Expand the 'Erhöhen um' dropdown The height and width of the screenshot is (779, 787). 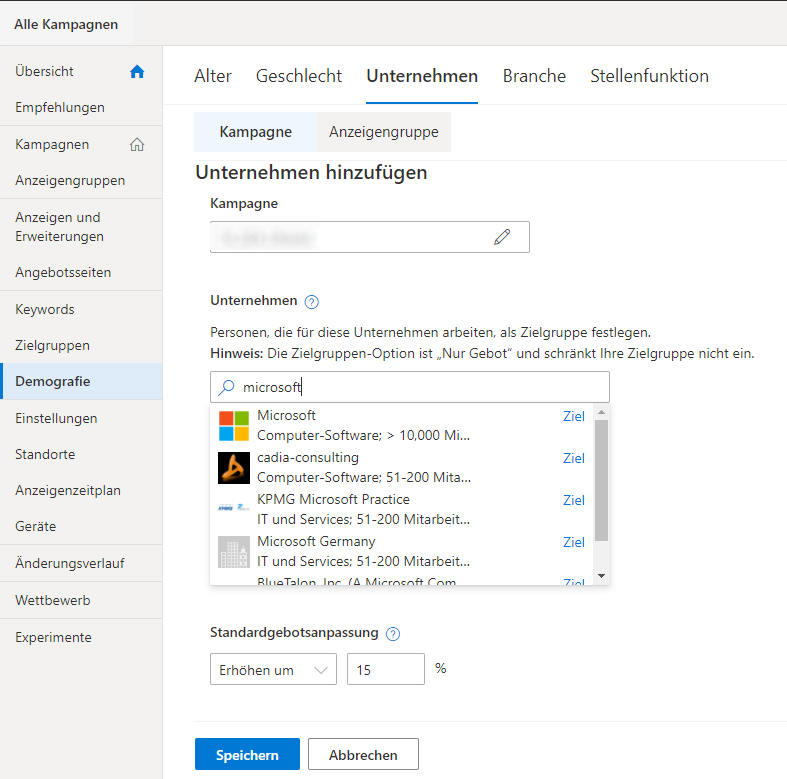273,669
